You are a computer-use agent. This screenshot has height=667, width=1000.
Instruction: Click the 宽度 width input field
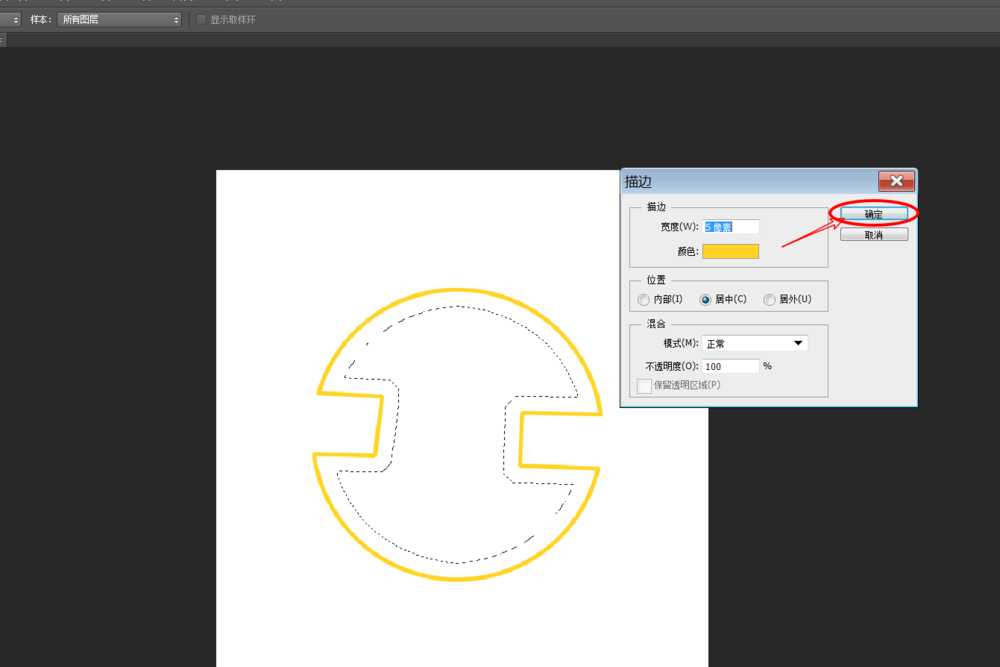(731, 227)
